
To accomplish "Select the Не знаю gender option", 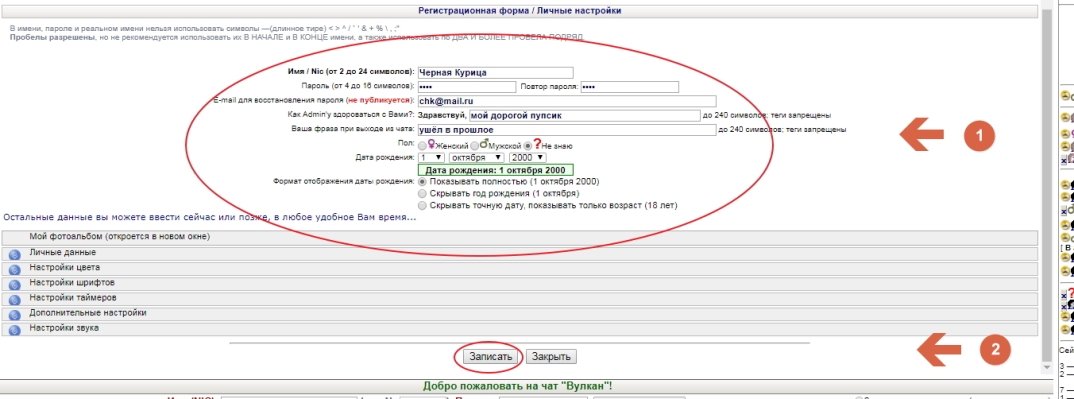I will click(527, 146).
